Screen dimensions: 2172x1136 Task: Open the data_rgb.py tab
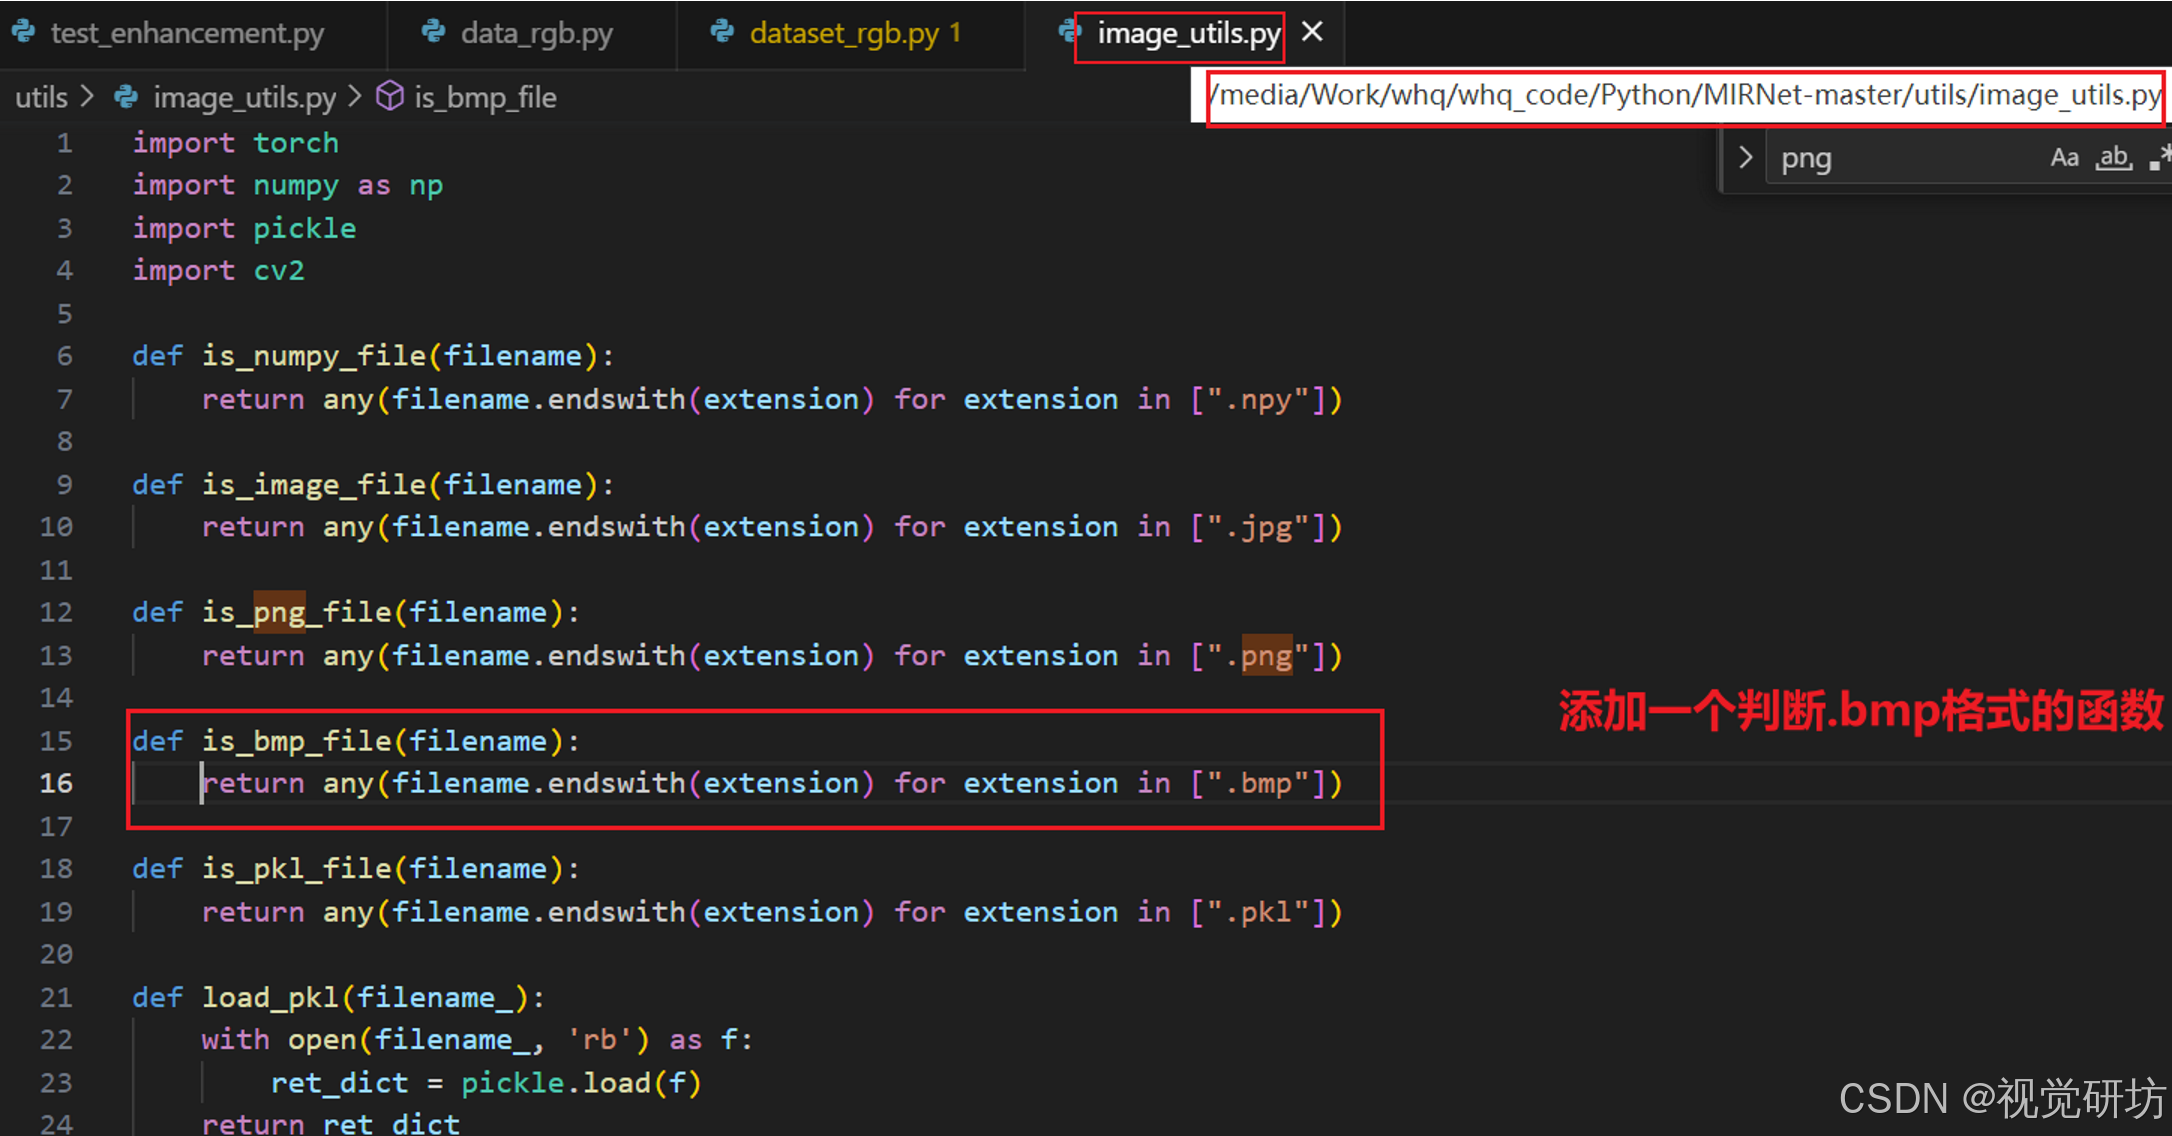pos(536,33)
